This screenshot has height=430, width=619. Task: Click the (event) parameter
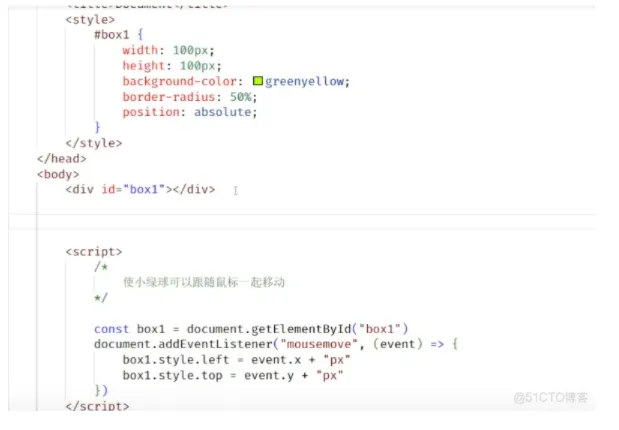tap(398, 344)
